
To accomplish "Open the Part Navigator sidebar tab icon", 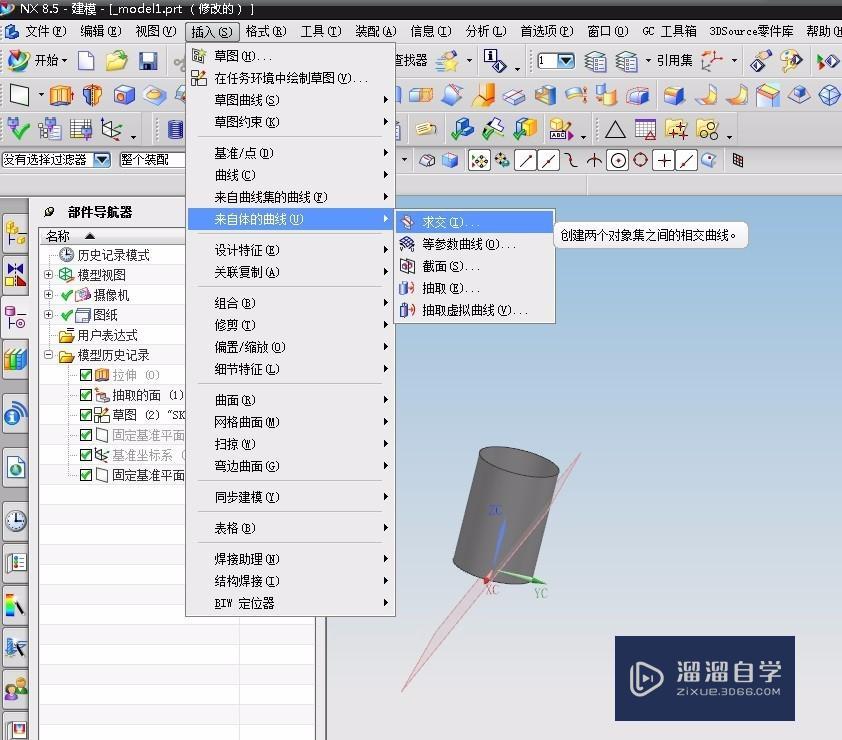I will click(16, 318).
